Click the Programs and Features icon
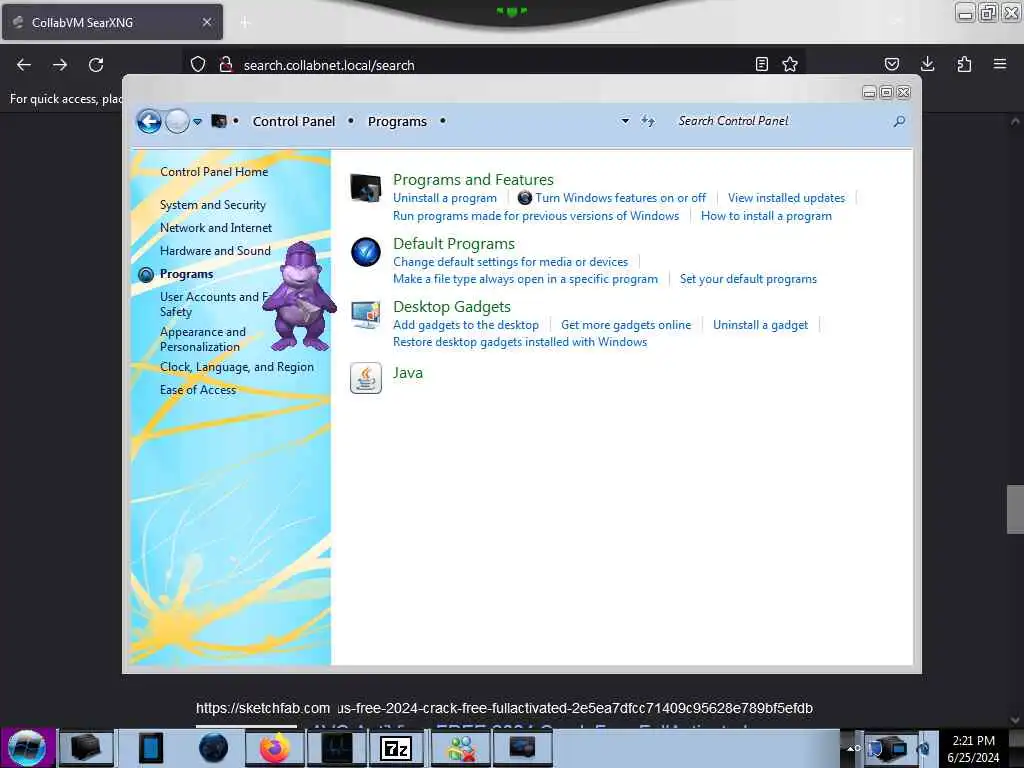This screenshot has width=1024, height=768. click(x=366, y=188)
